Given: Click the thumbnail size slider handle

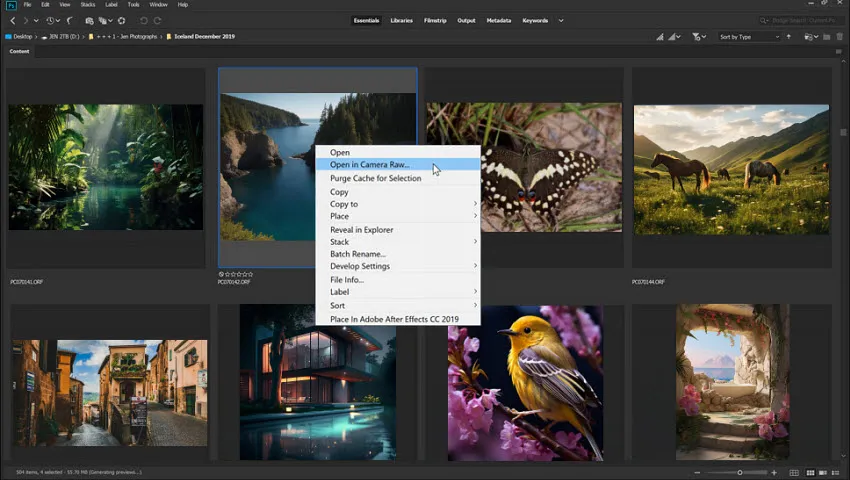Looking at the screenshot, I should coord(740,472).
